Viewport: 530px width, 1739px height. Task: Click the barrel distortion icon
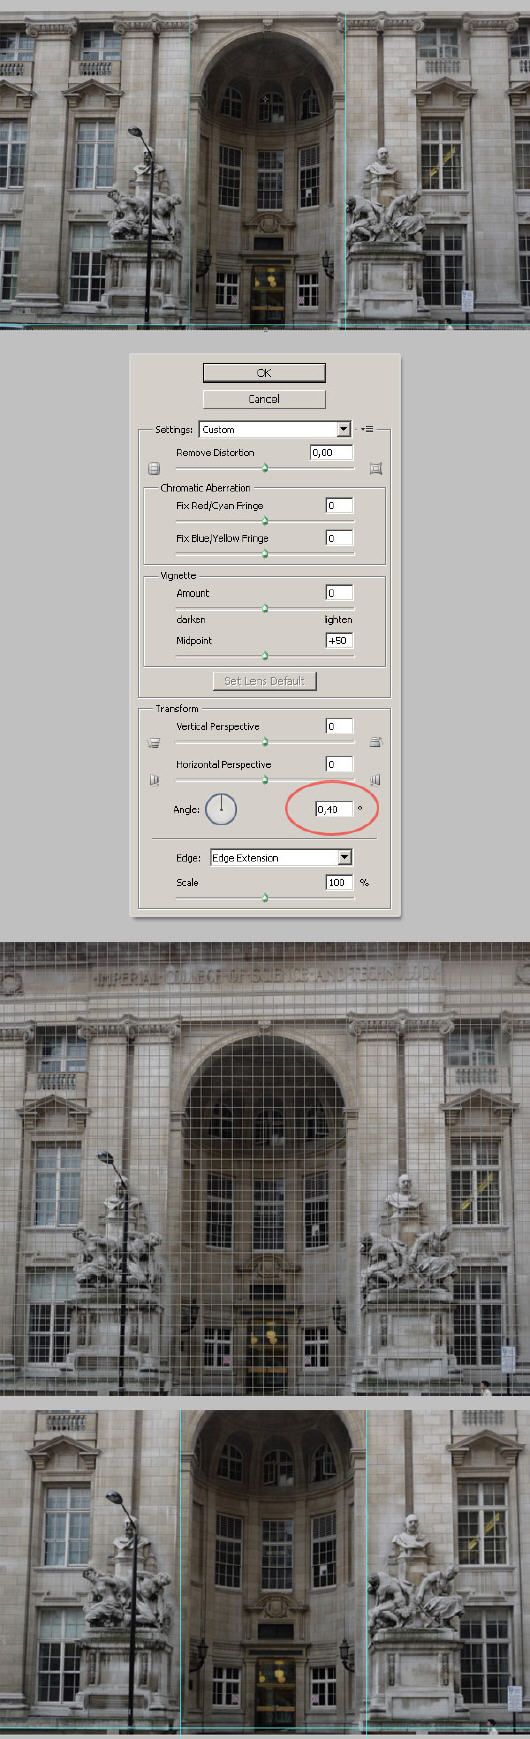tap(154, 468)
